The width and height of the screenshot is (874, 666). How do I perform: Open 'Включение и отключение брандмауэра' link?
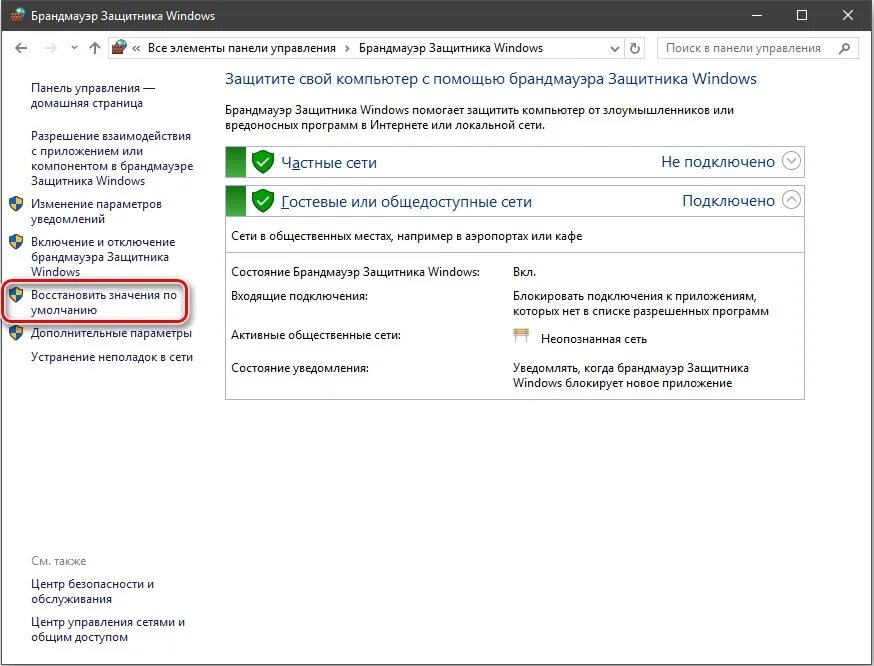[103, 257]
